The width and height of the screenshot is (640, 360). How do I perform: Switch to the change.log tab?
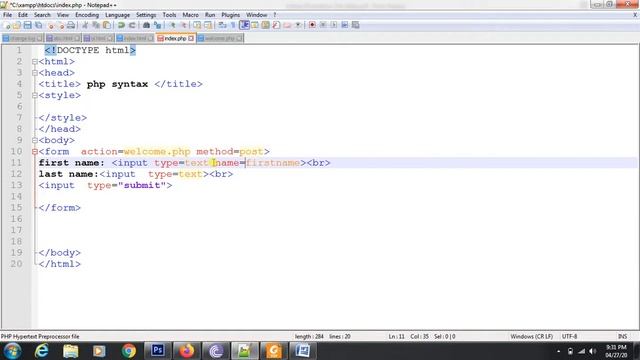[x=22, y=38]
